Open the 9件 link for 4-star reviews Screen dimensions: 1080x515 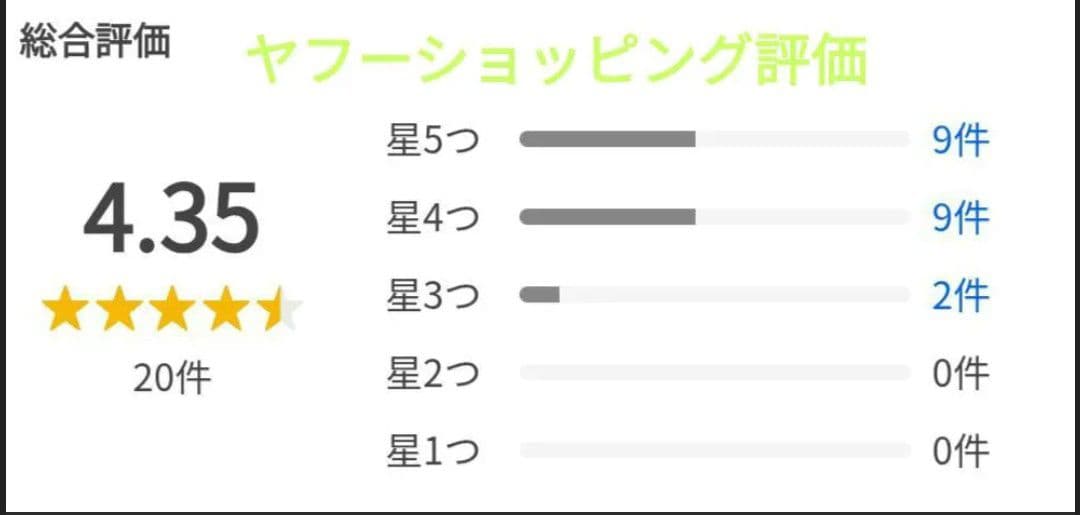point(960,218)
